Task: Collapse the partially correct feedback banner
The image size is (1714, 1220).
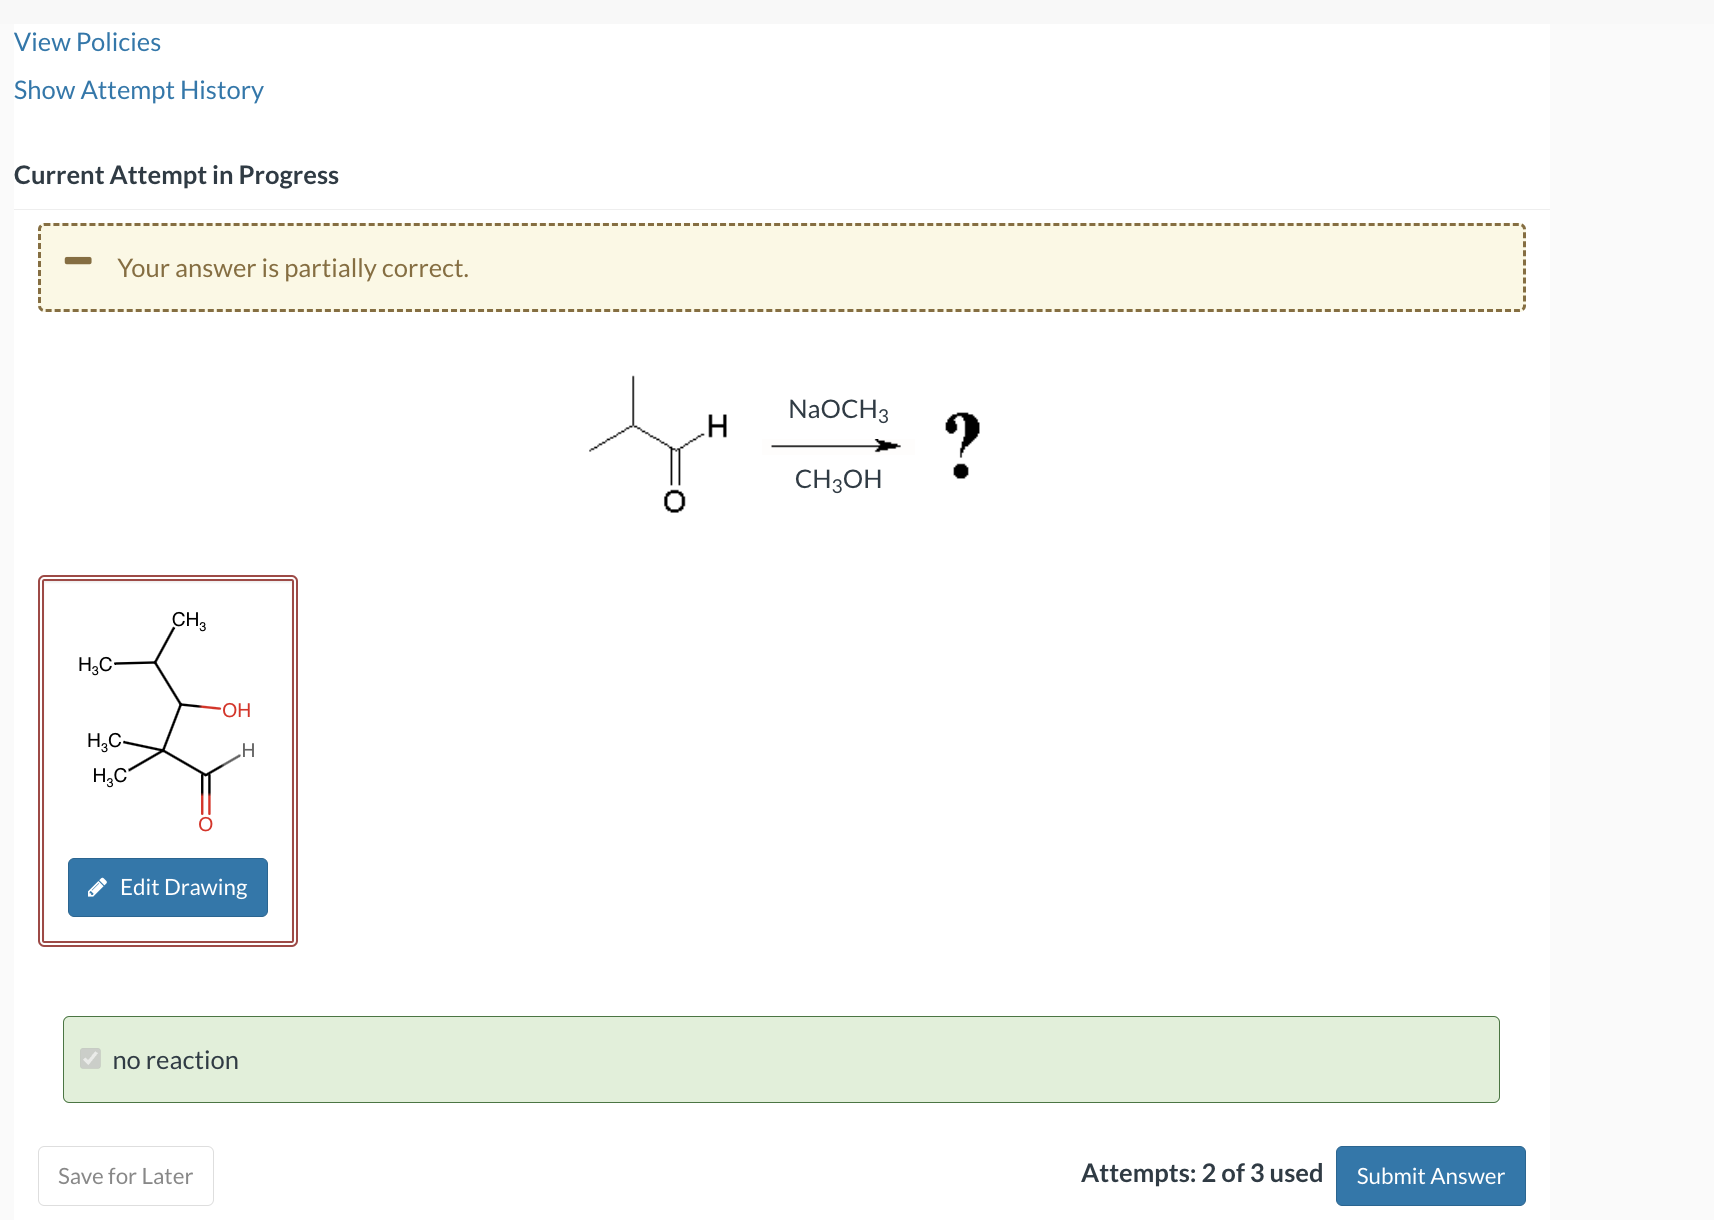Action: coord(79,261)
